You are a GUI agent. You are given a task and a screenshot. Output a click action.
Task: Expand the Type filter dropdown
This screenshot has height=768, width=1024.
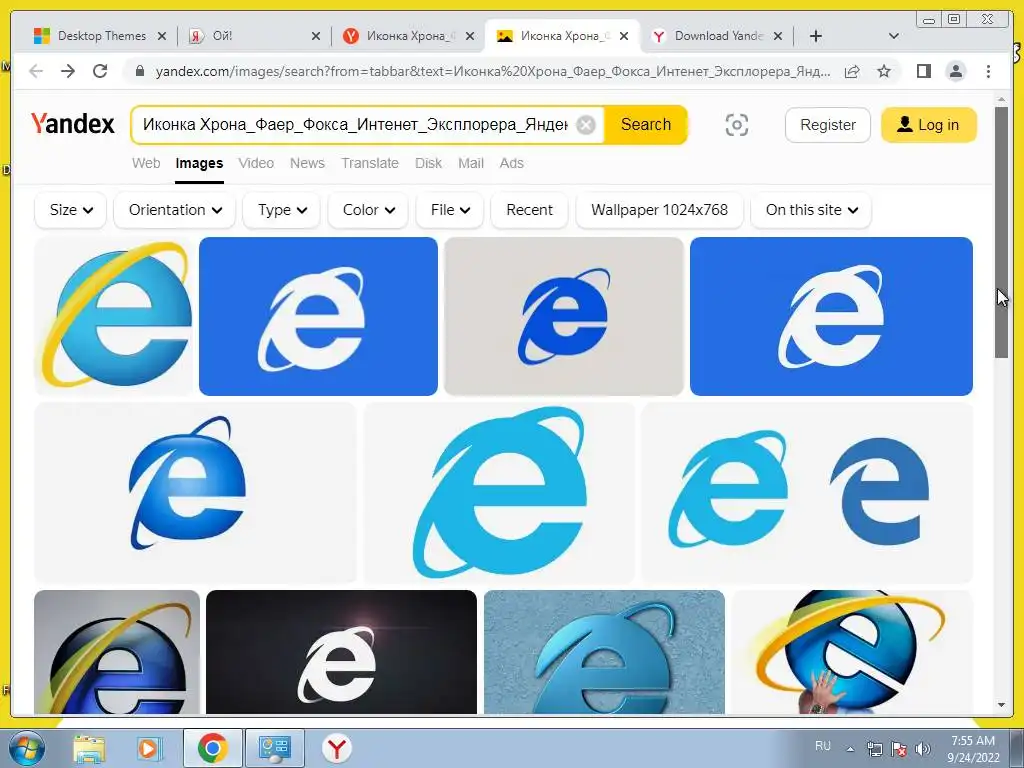[281, 210]
